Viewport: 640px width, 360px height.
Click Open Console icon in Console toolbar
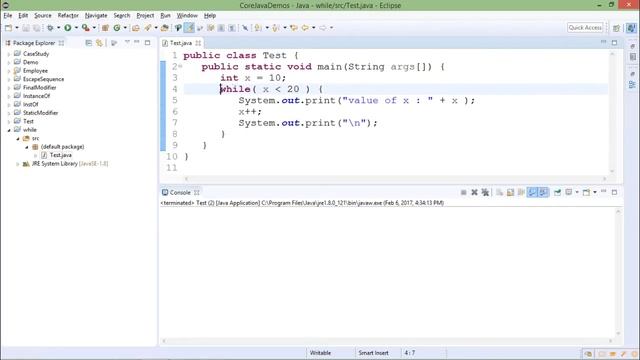point(587,192)
